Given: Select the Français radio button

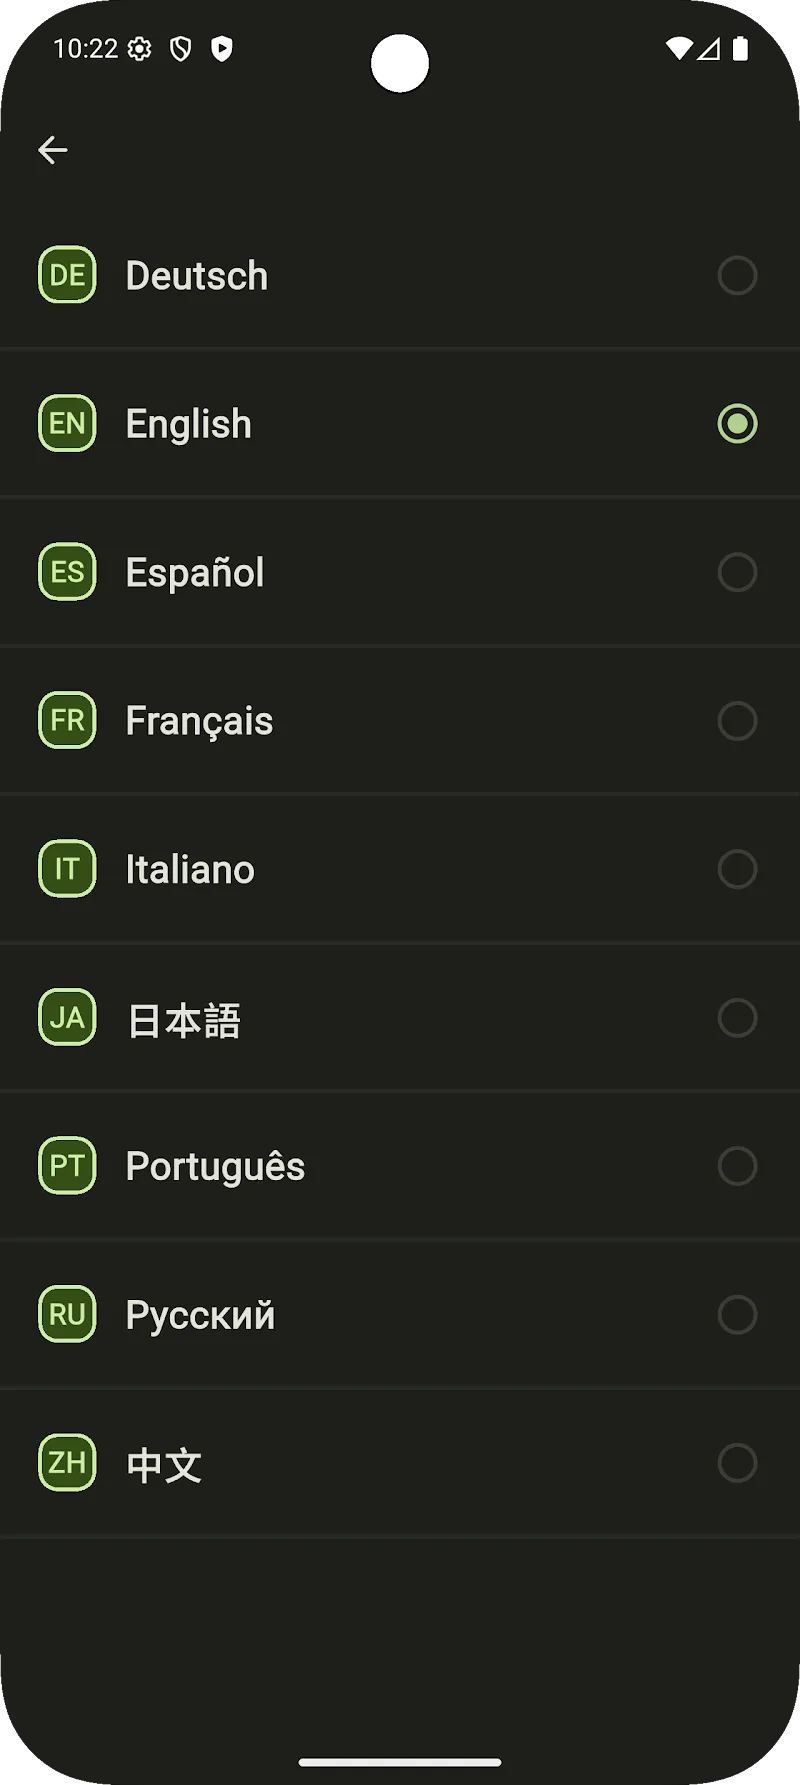Looking at the screenshot, I should (737, 720).
